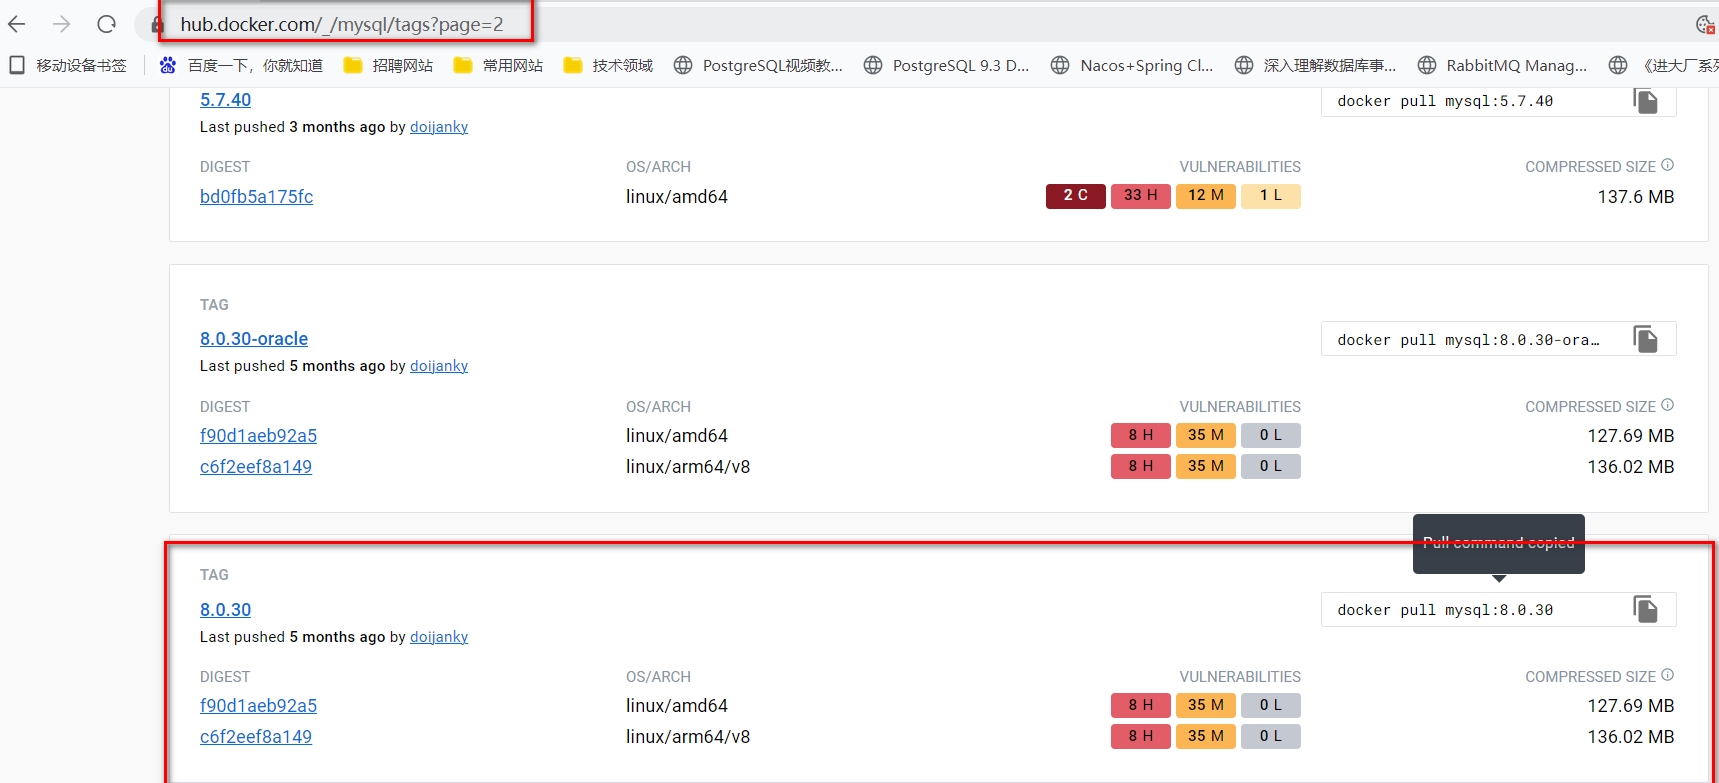The width and height of the screenshot is (1719, 783).
Task: Click doijanky link under tag 8.0.30
Action: 439,637
